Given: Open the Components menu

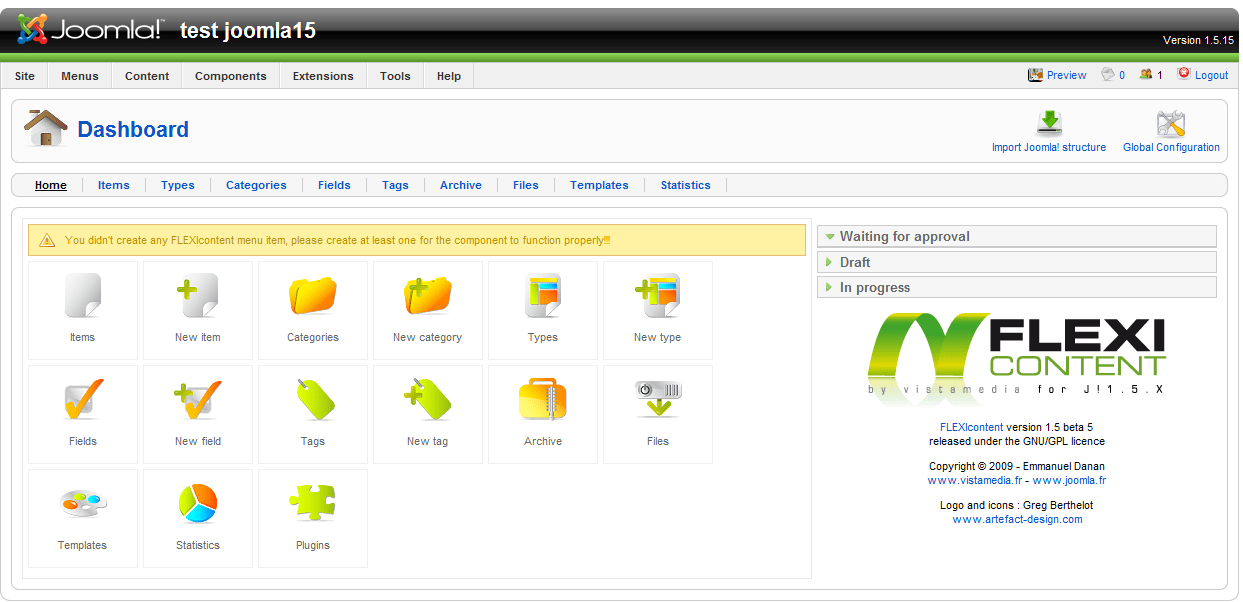Looking at the screenshot, I should (231, 76).
